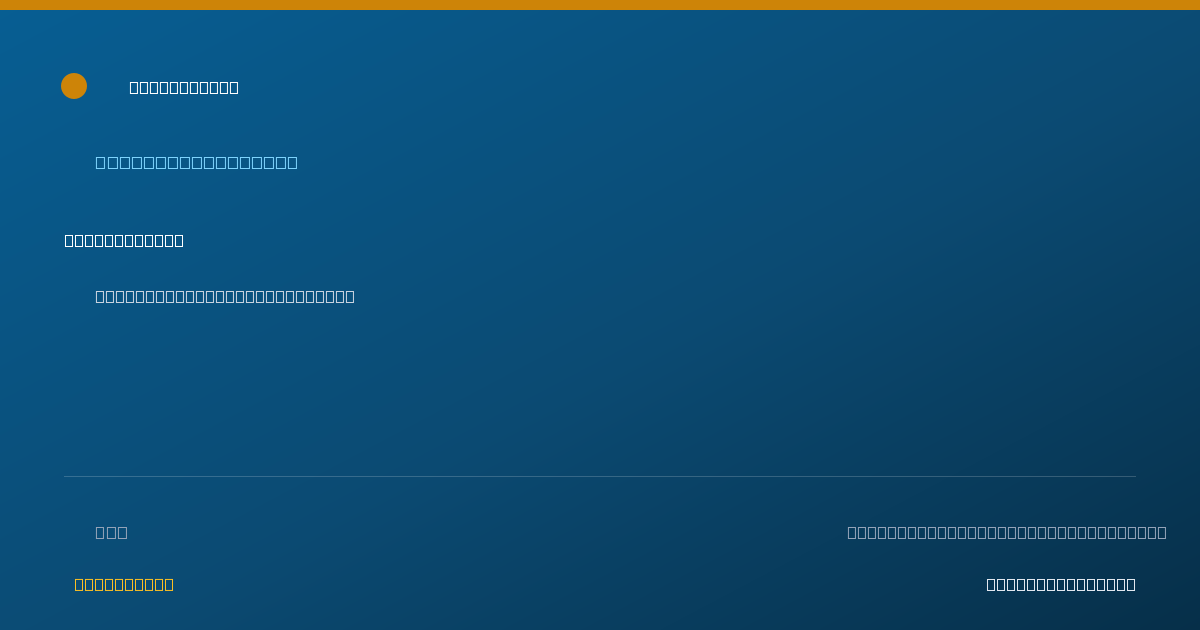Click last character of title beside circle
The height and width of the screenshot is (630, 1200).
click(234, 87)
